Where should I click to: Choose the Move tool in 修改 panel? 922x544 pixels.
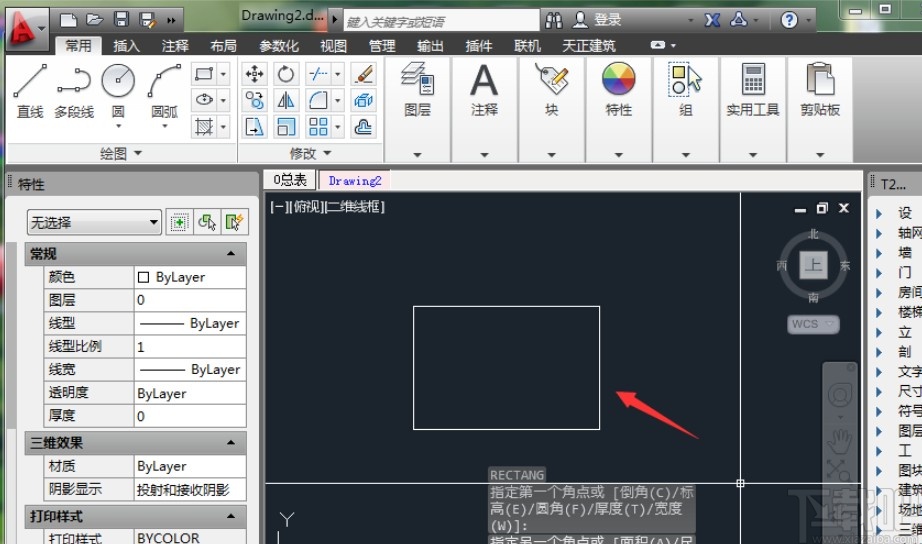(255, 74)
